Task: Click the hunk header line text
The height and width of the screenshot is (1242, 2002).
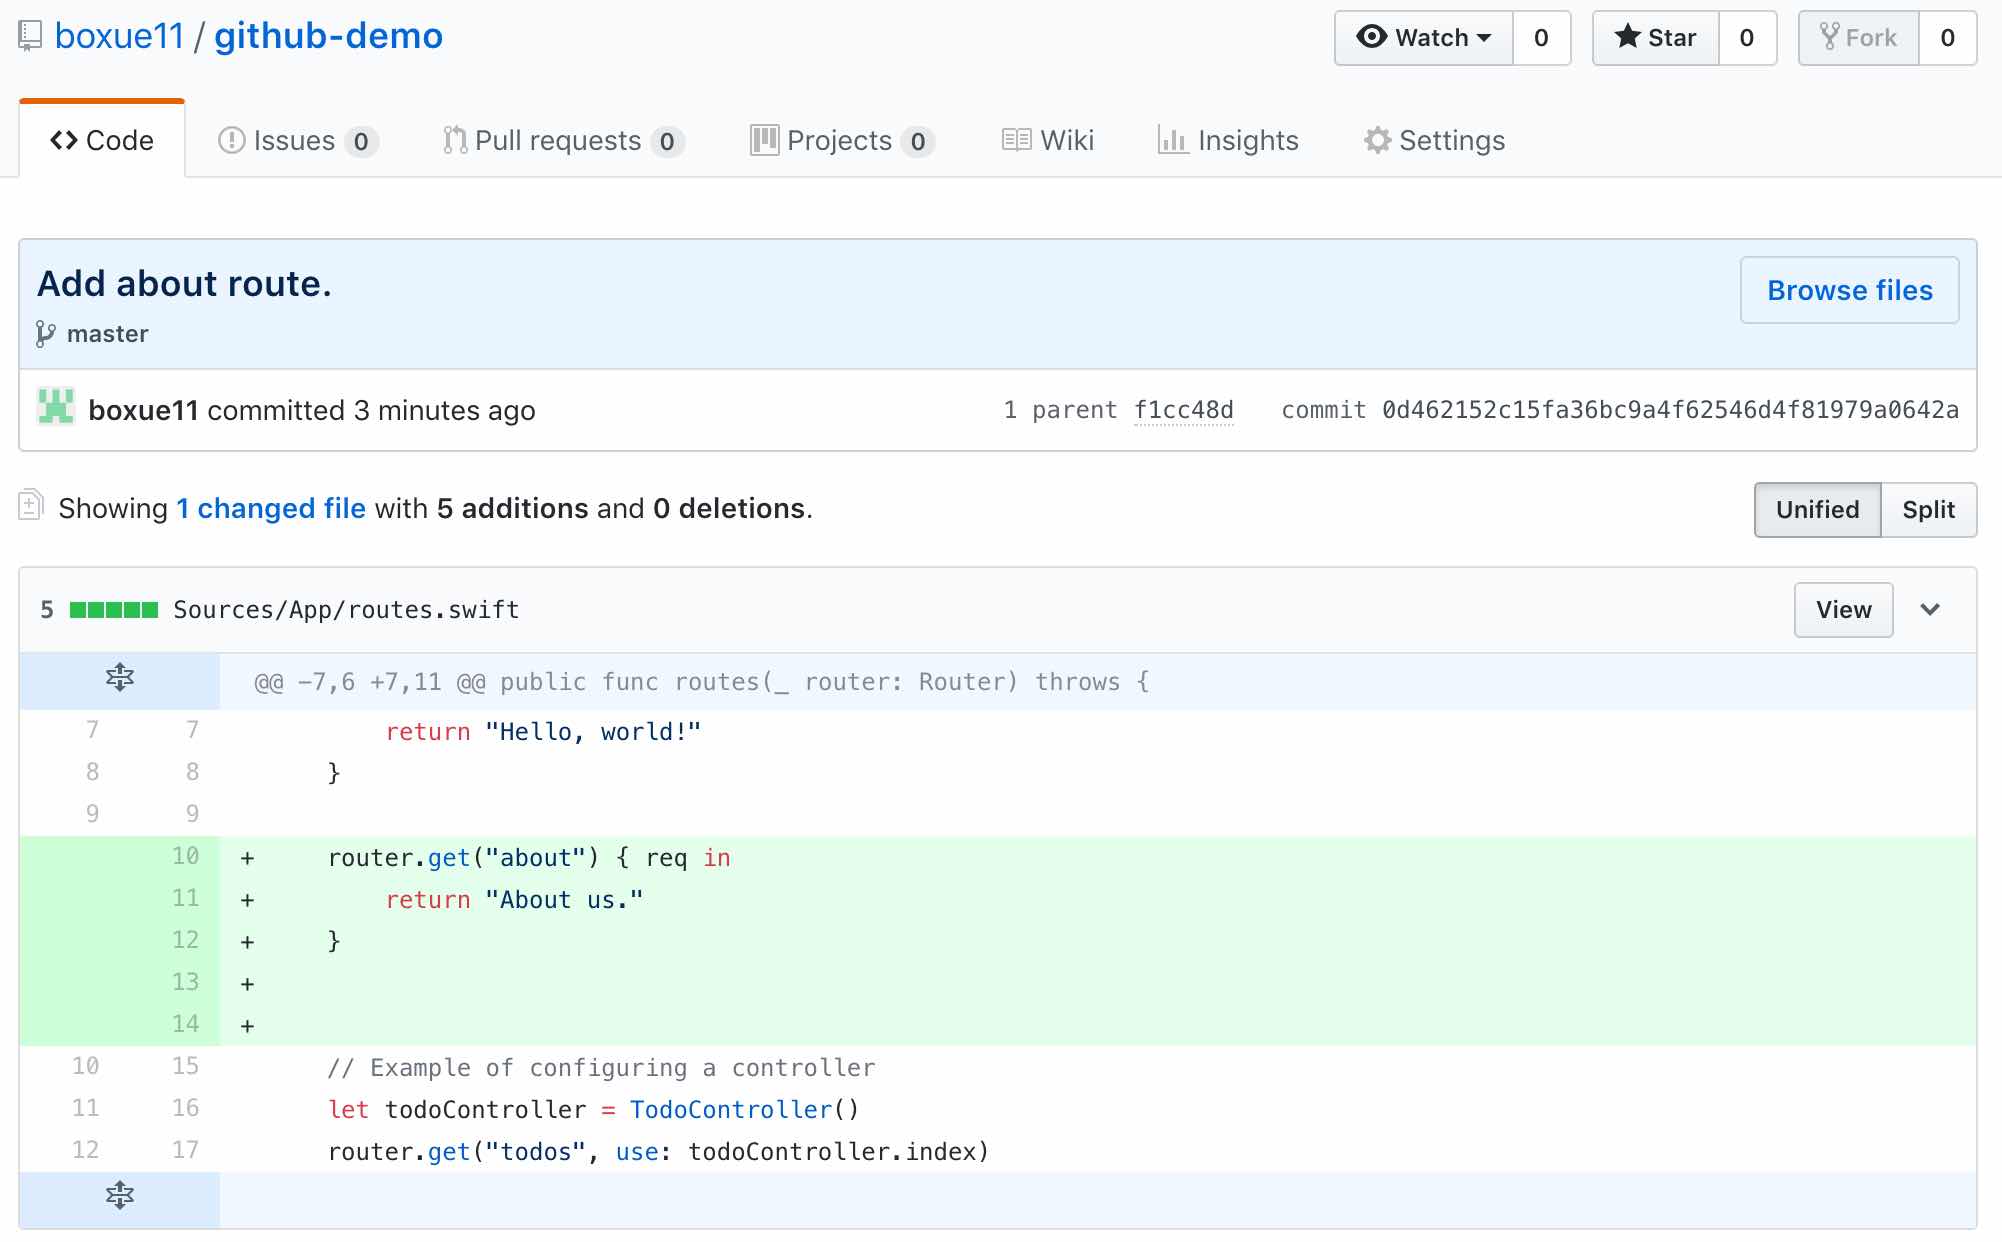Action: [x=702, y=682]
